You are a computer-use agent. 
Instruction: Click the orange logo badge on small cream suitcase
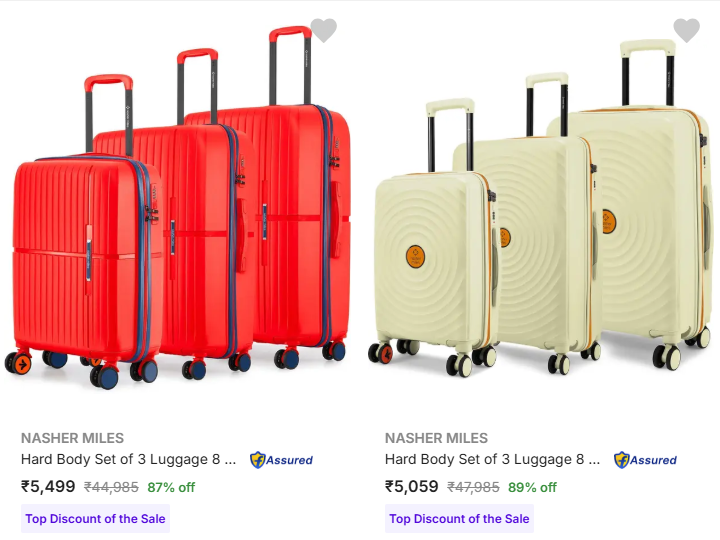(416, 256)
